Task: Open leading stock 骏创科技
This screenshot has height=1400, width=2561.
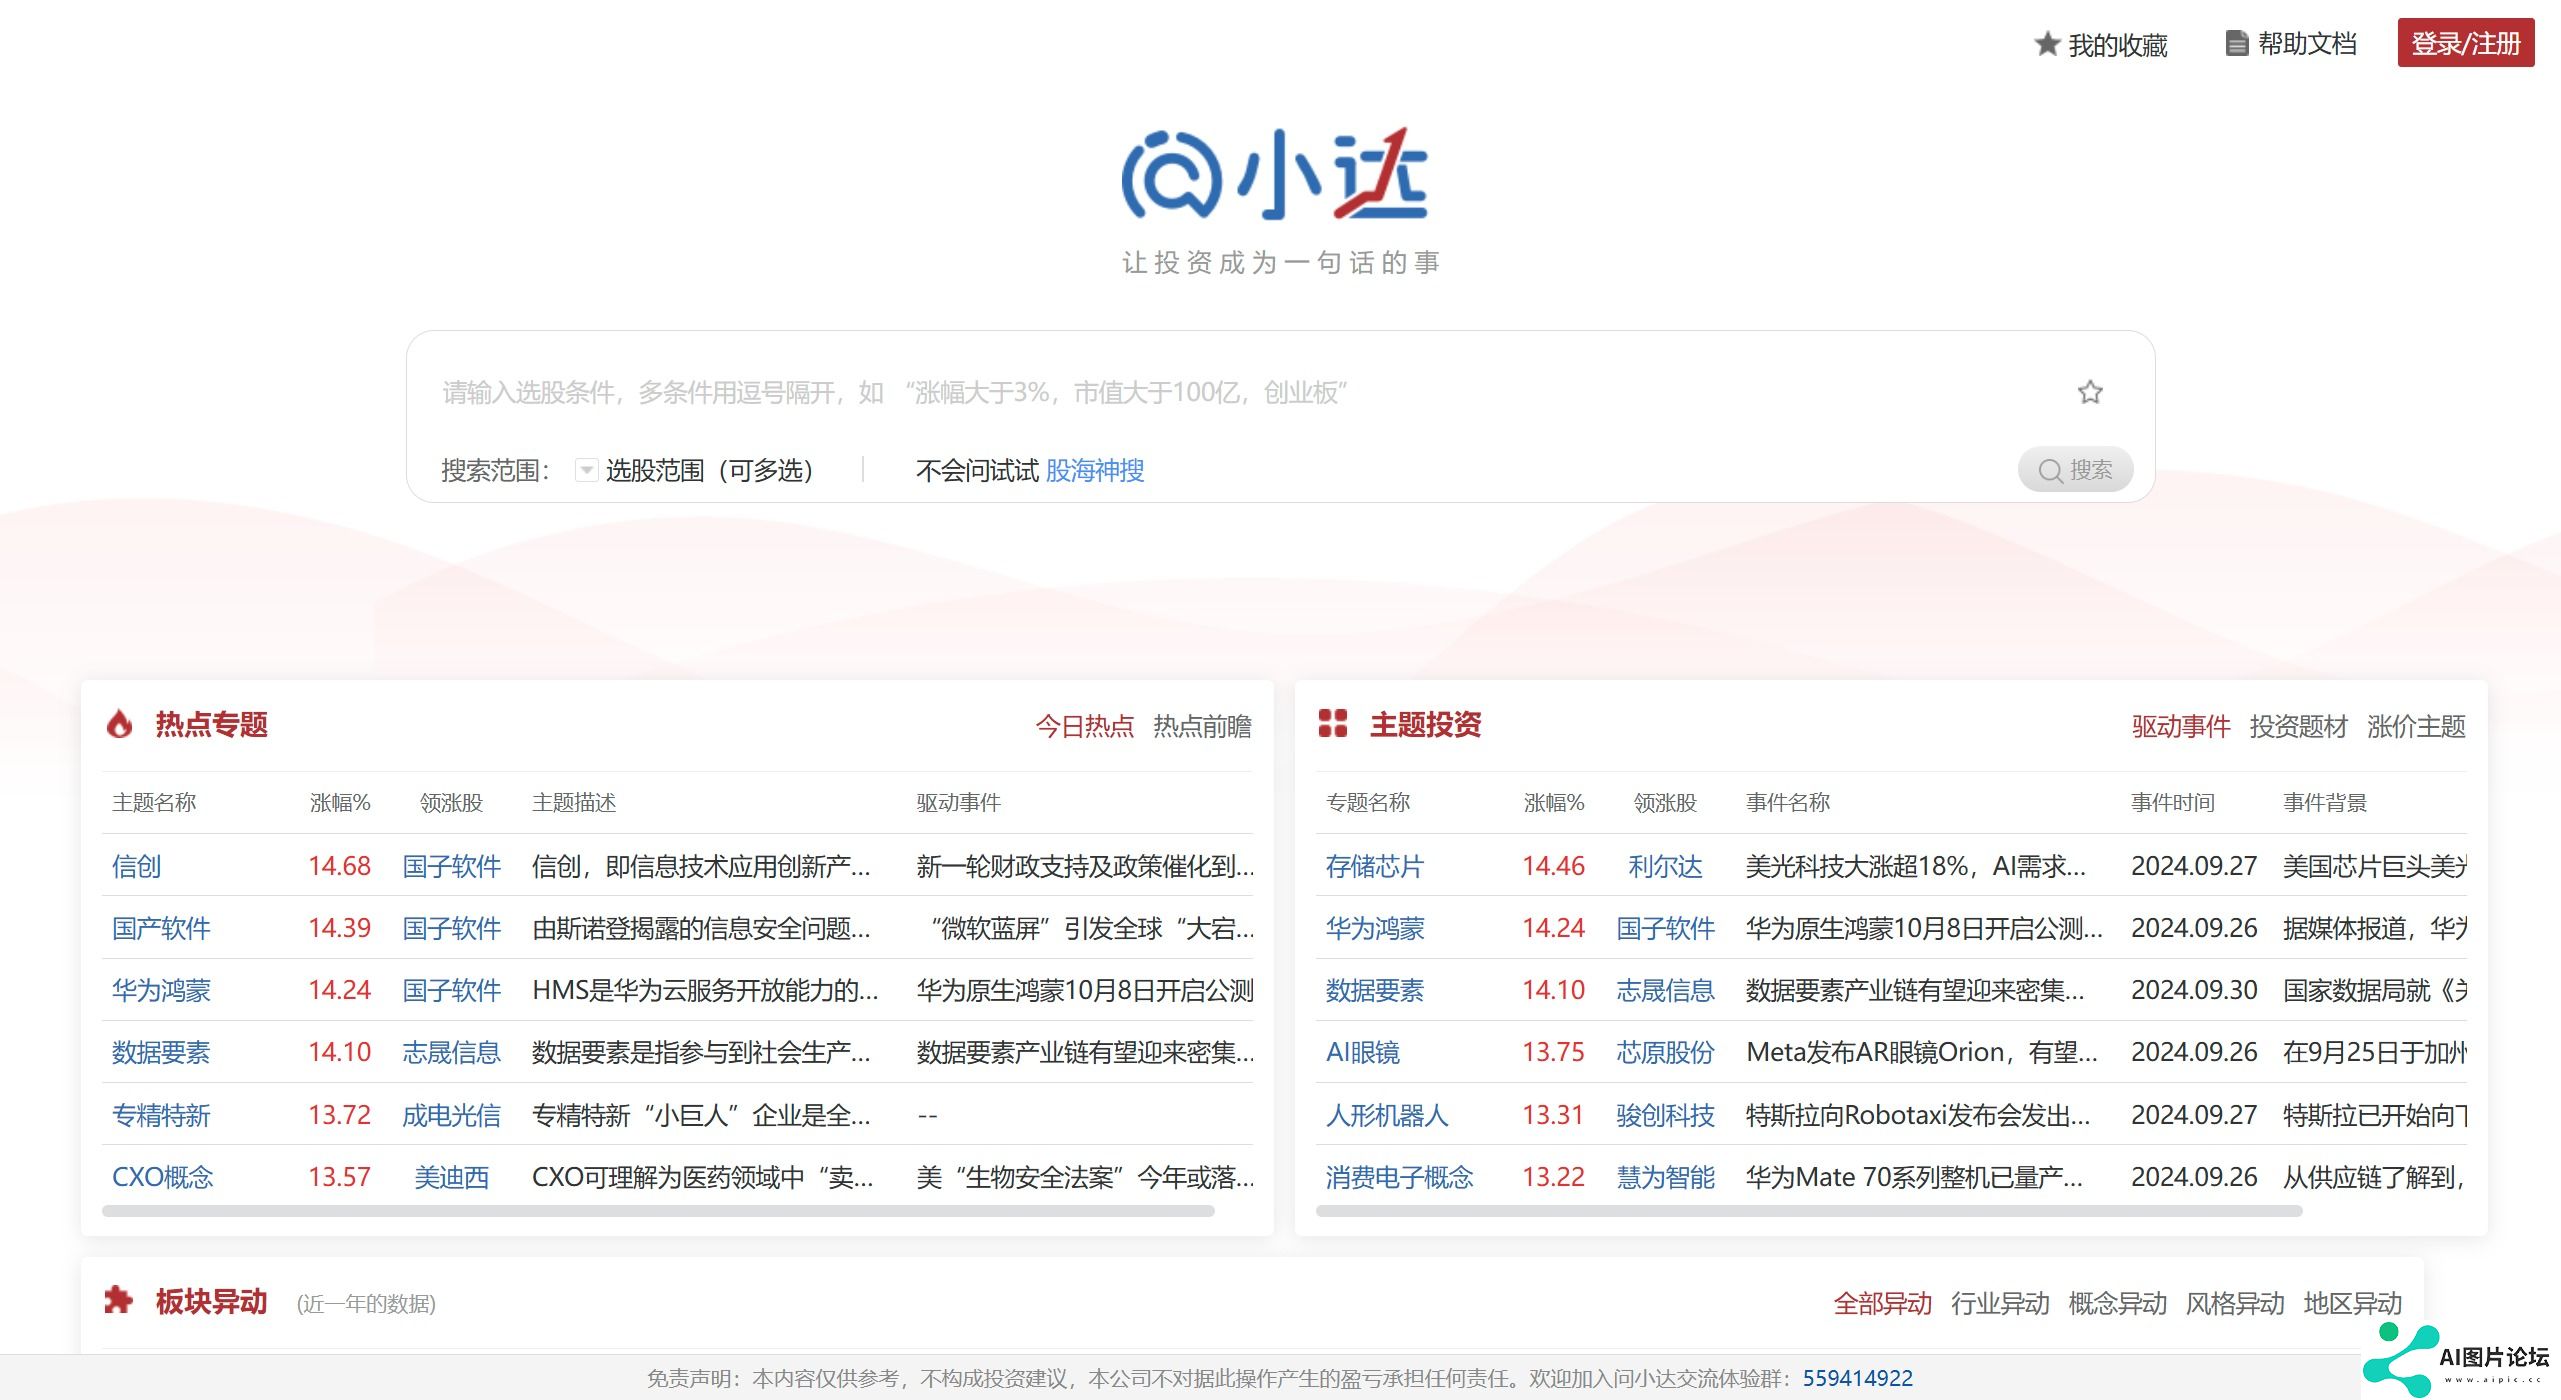Action: (x=1665, y=1115)
